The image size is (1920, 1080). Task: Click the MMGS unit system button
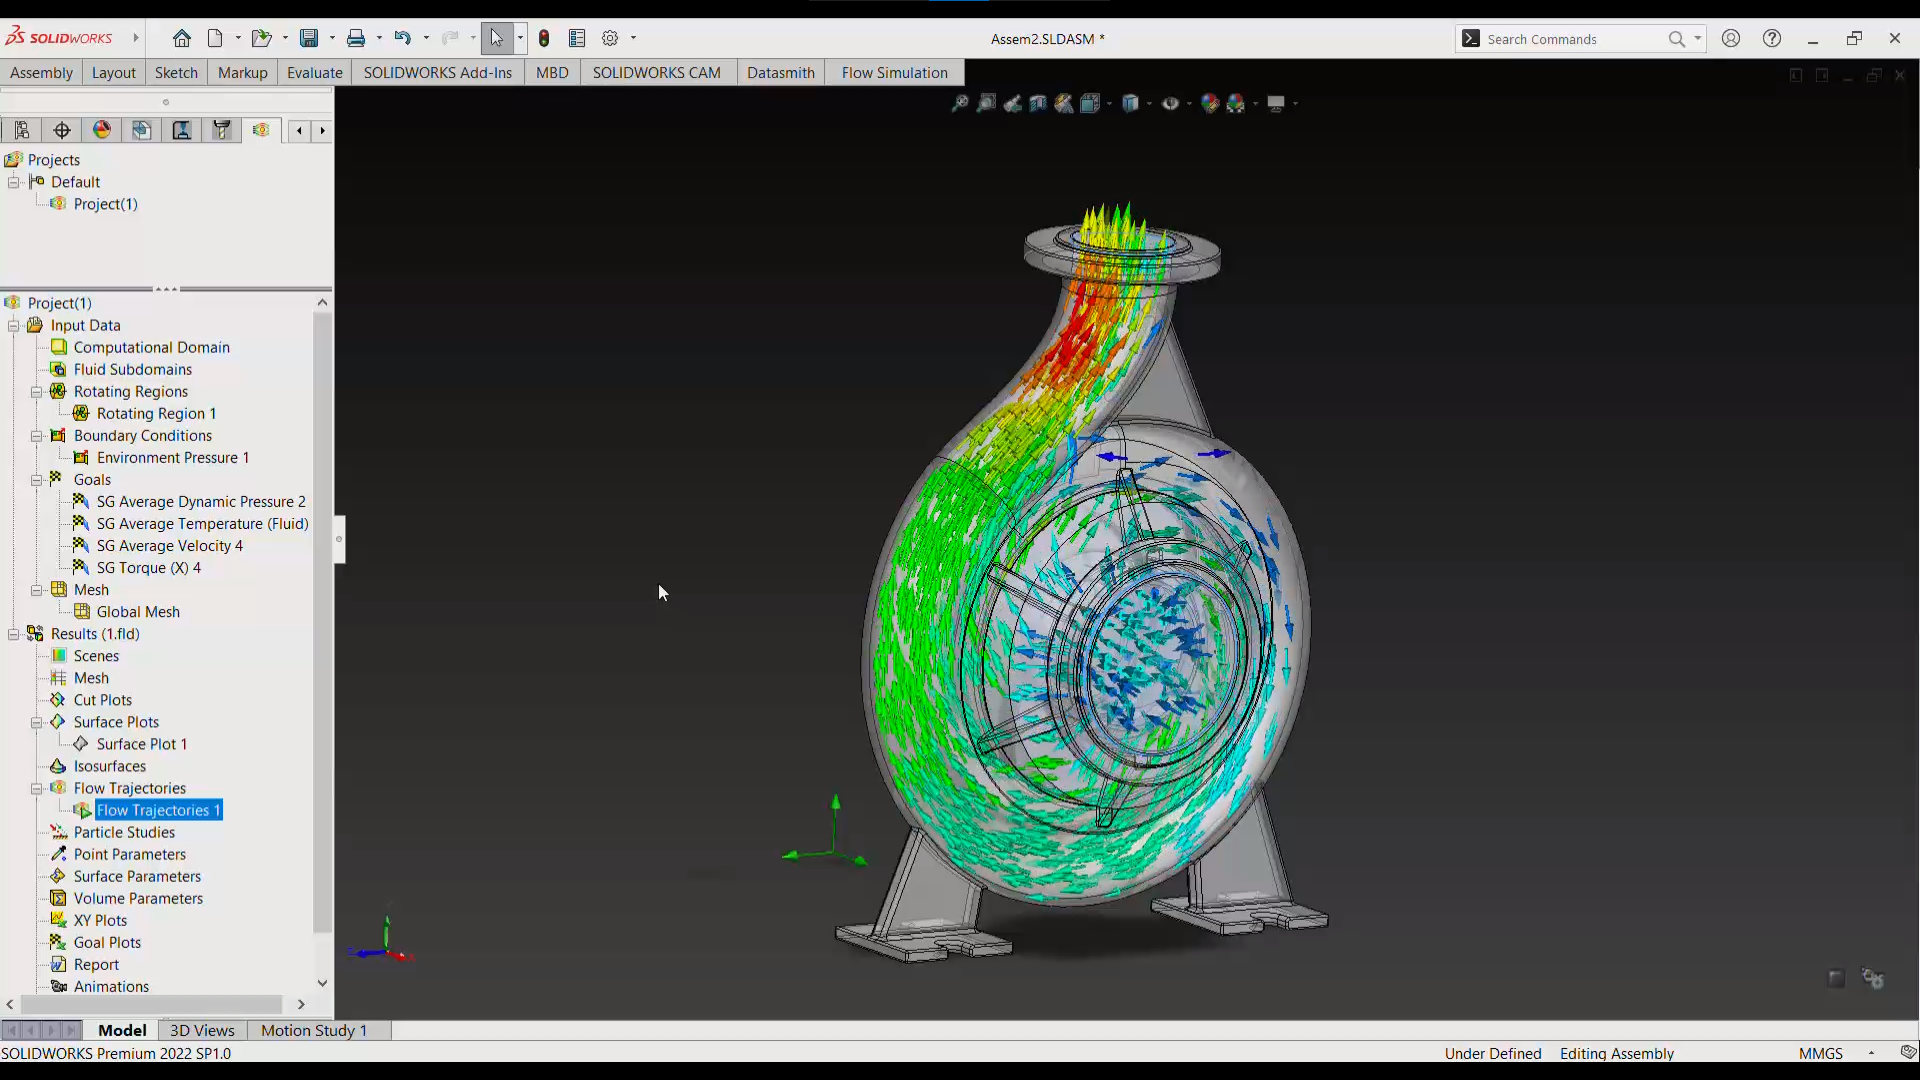coord(1820,1053)
